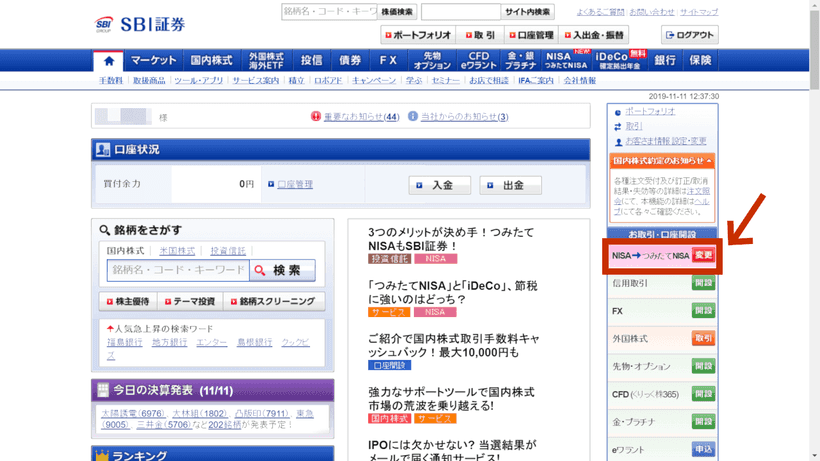
Task: Open the 先物オプション menu
Action: [x=432, y=61]
